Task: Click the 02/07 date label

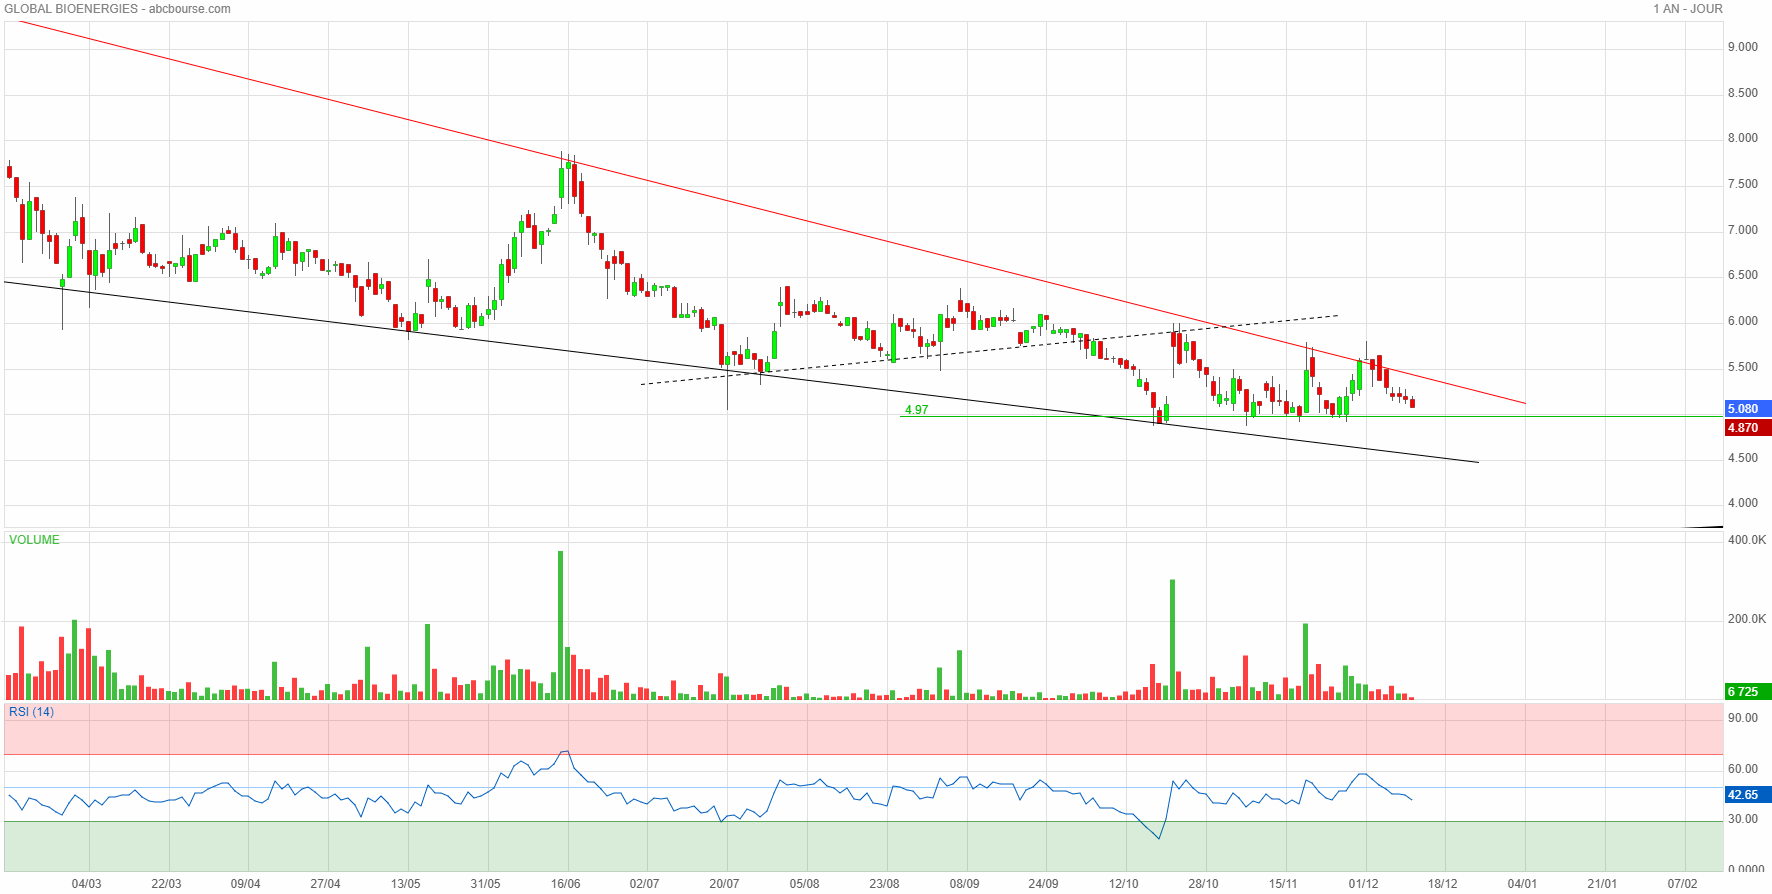Action: click(645, 884)
